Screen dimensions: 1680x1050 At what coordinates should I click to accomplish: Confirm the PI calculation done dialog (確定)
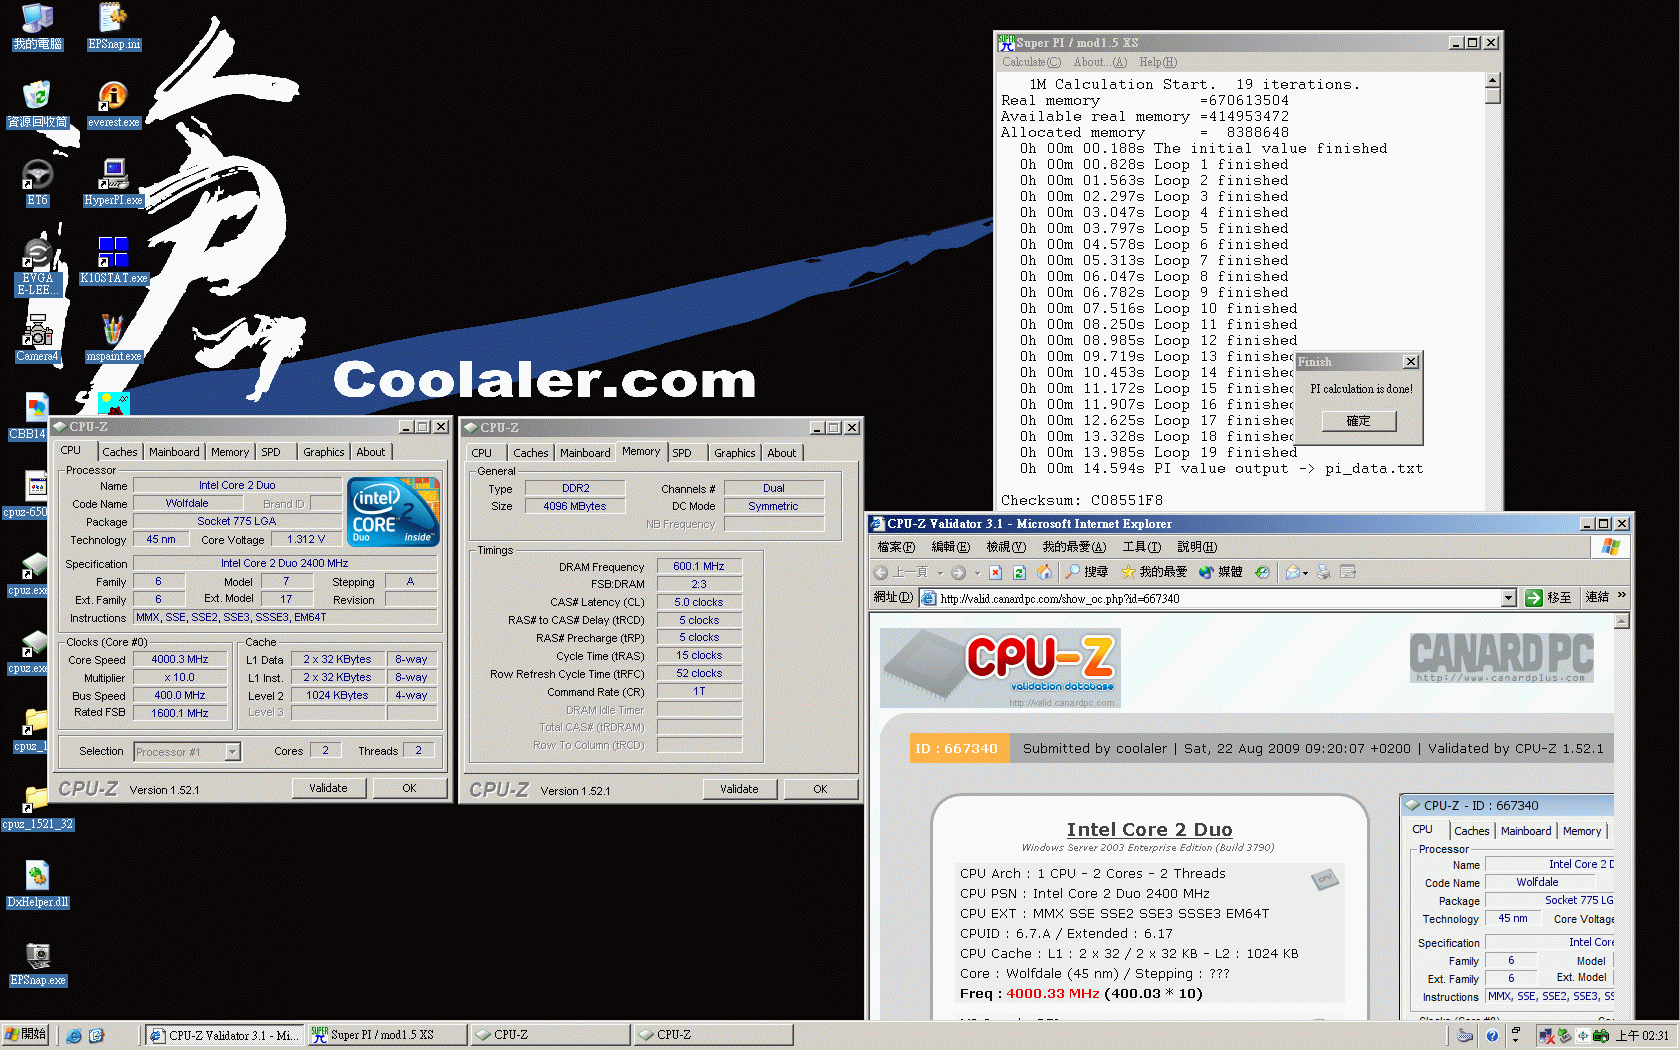pyautogui.click(x=1358, y=421)
